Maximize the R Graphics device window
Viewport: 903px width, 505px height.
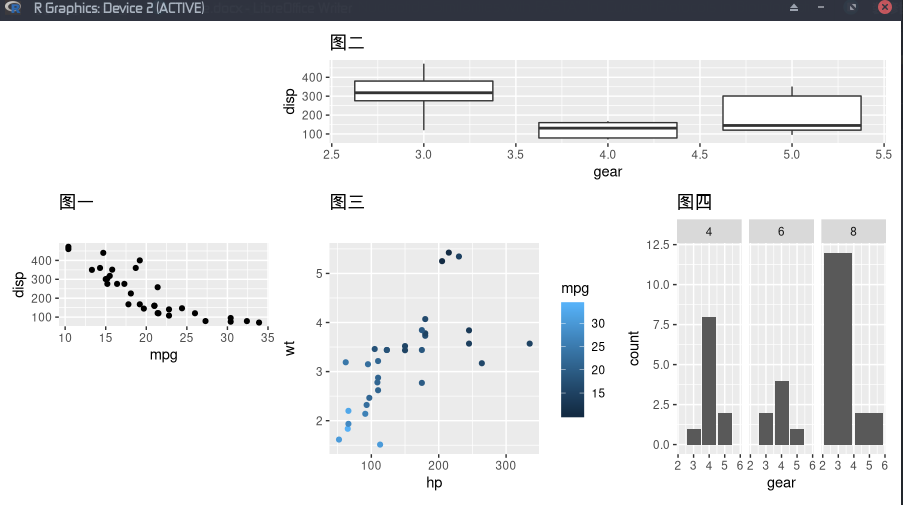[852, 7]
